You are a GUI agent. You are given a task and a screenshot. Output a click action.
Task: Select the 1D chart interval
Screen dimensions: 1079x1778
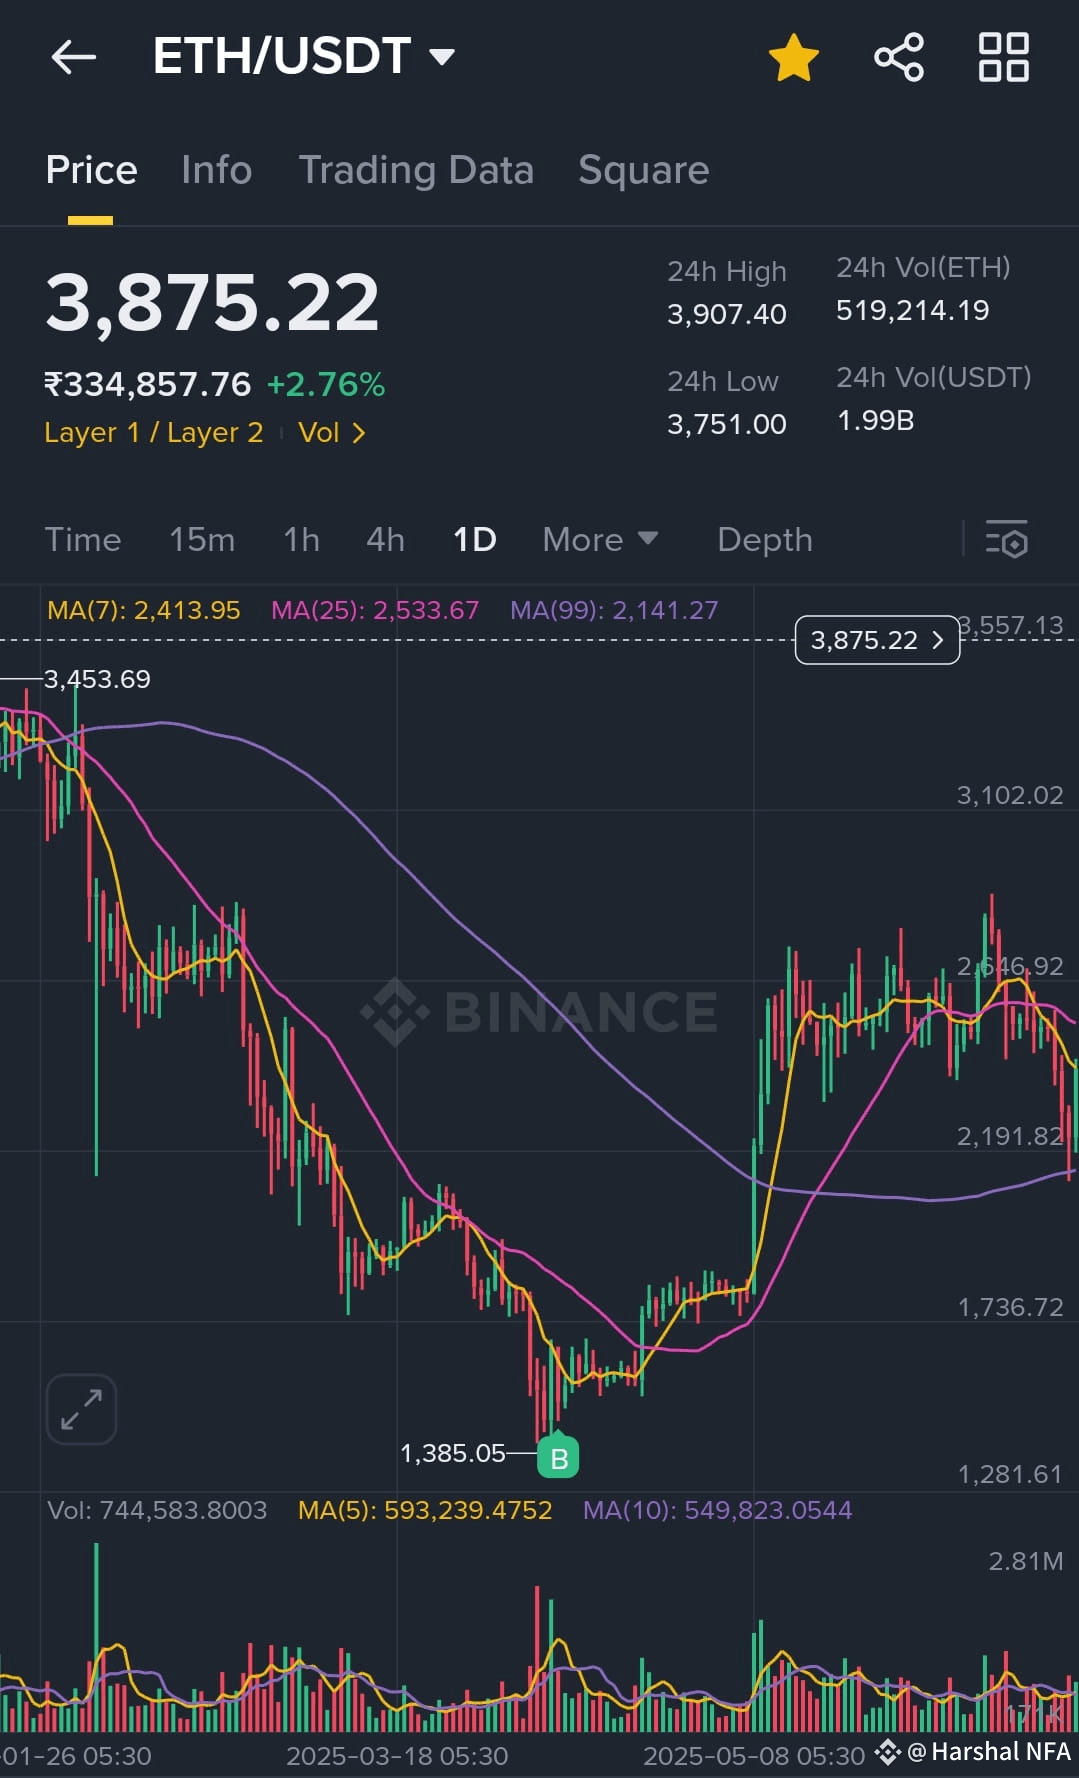[474, 540]
